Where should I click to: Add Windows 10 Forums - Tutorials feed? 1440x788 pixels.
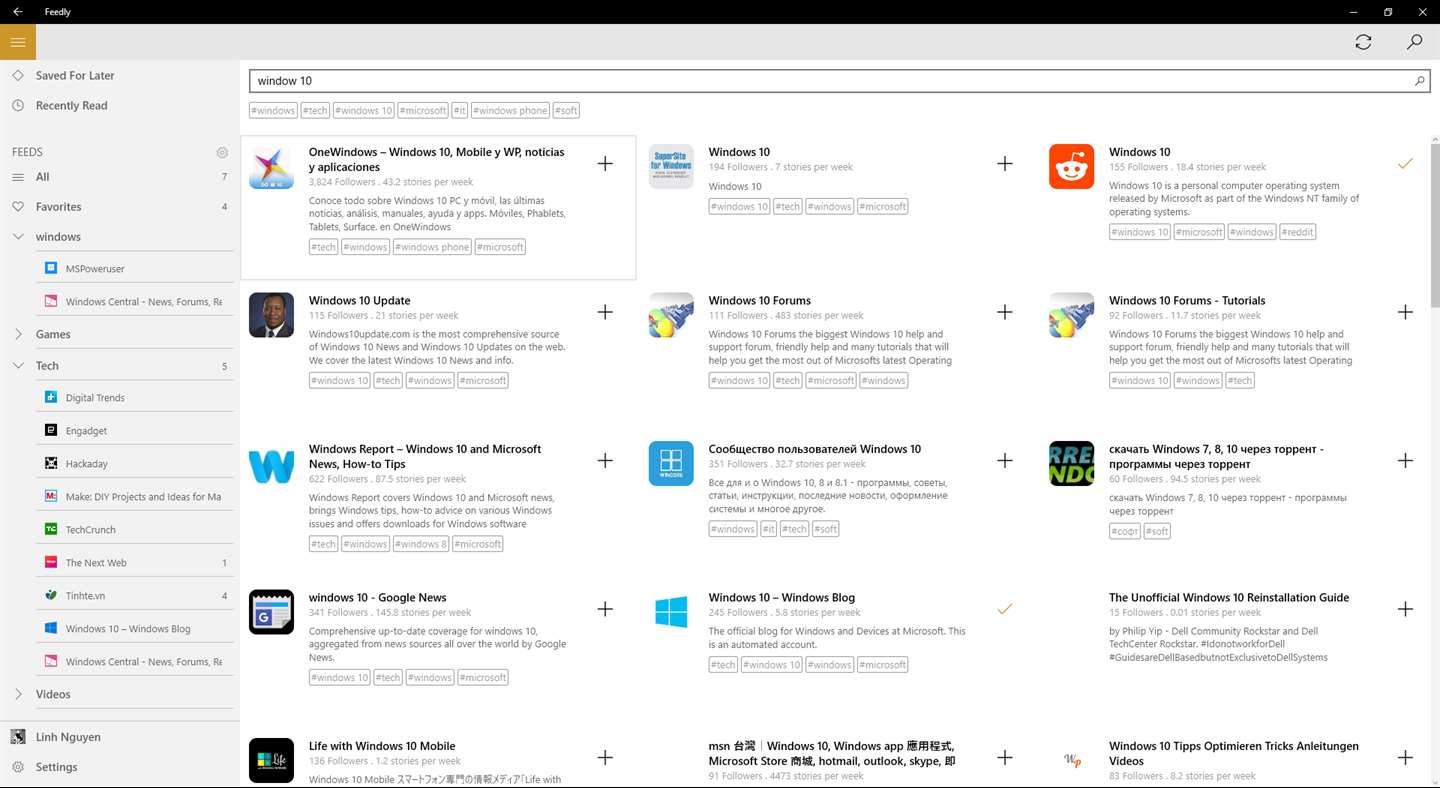[x=1405, y=312]
